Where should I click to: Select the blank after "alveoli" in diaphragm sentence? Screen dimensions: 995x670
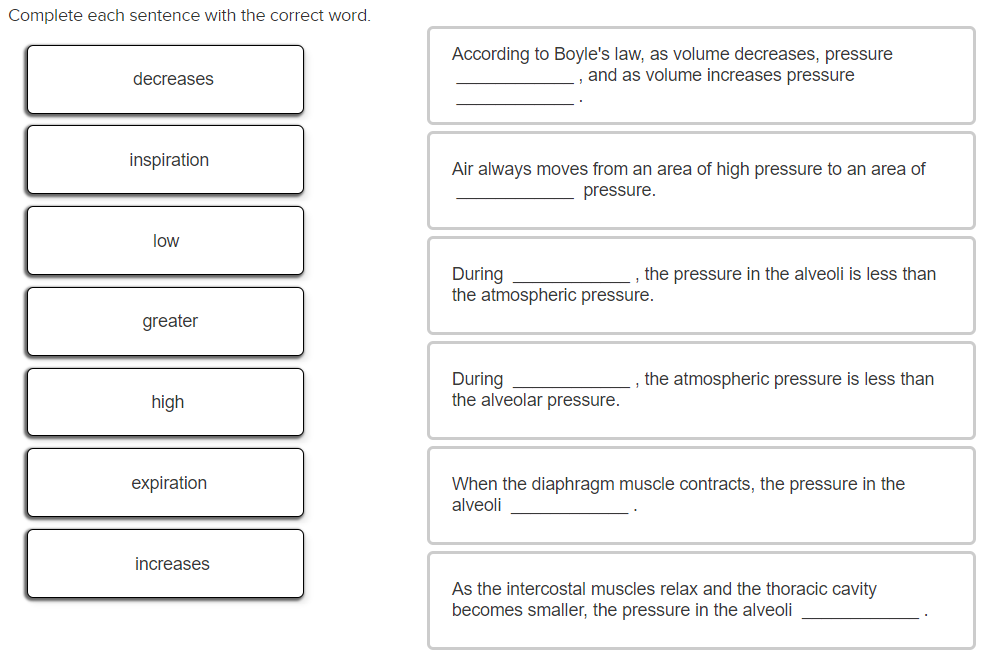tap(569, 508)
